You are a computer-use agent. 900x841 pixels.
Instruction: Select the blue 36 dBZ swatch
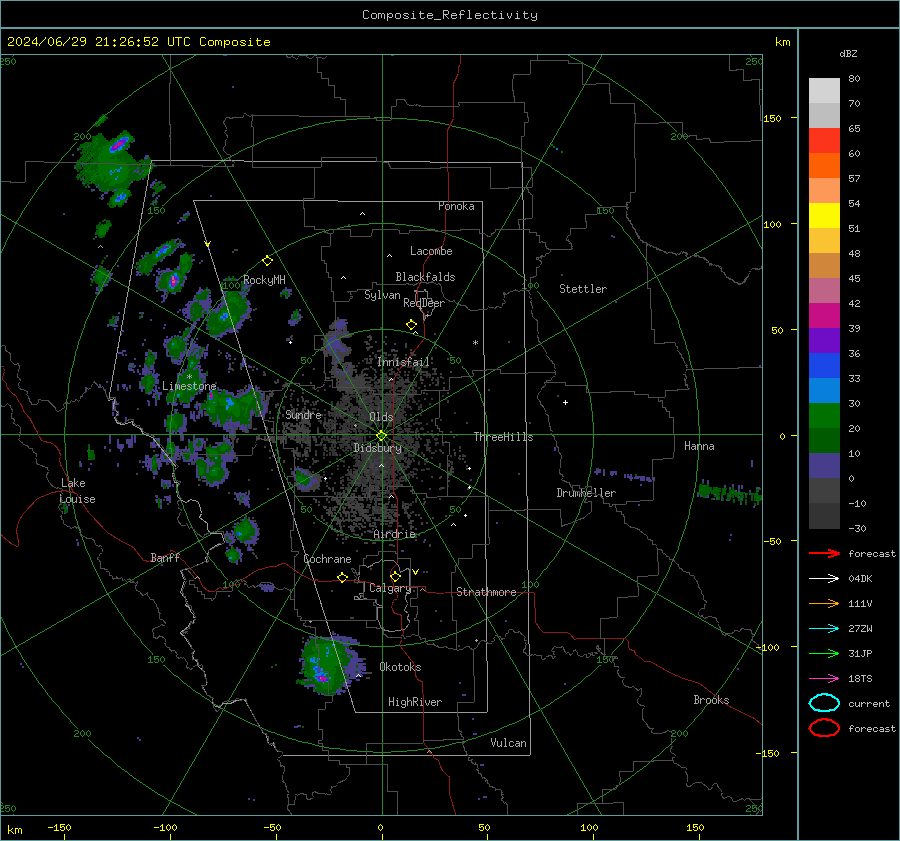tap(824, 366)
